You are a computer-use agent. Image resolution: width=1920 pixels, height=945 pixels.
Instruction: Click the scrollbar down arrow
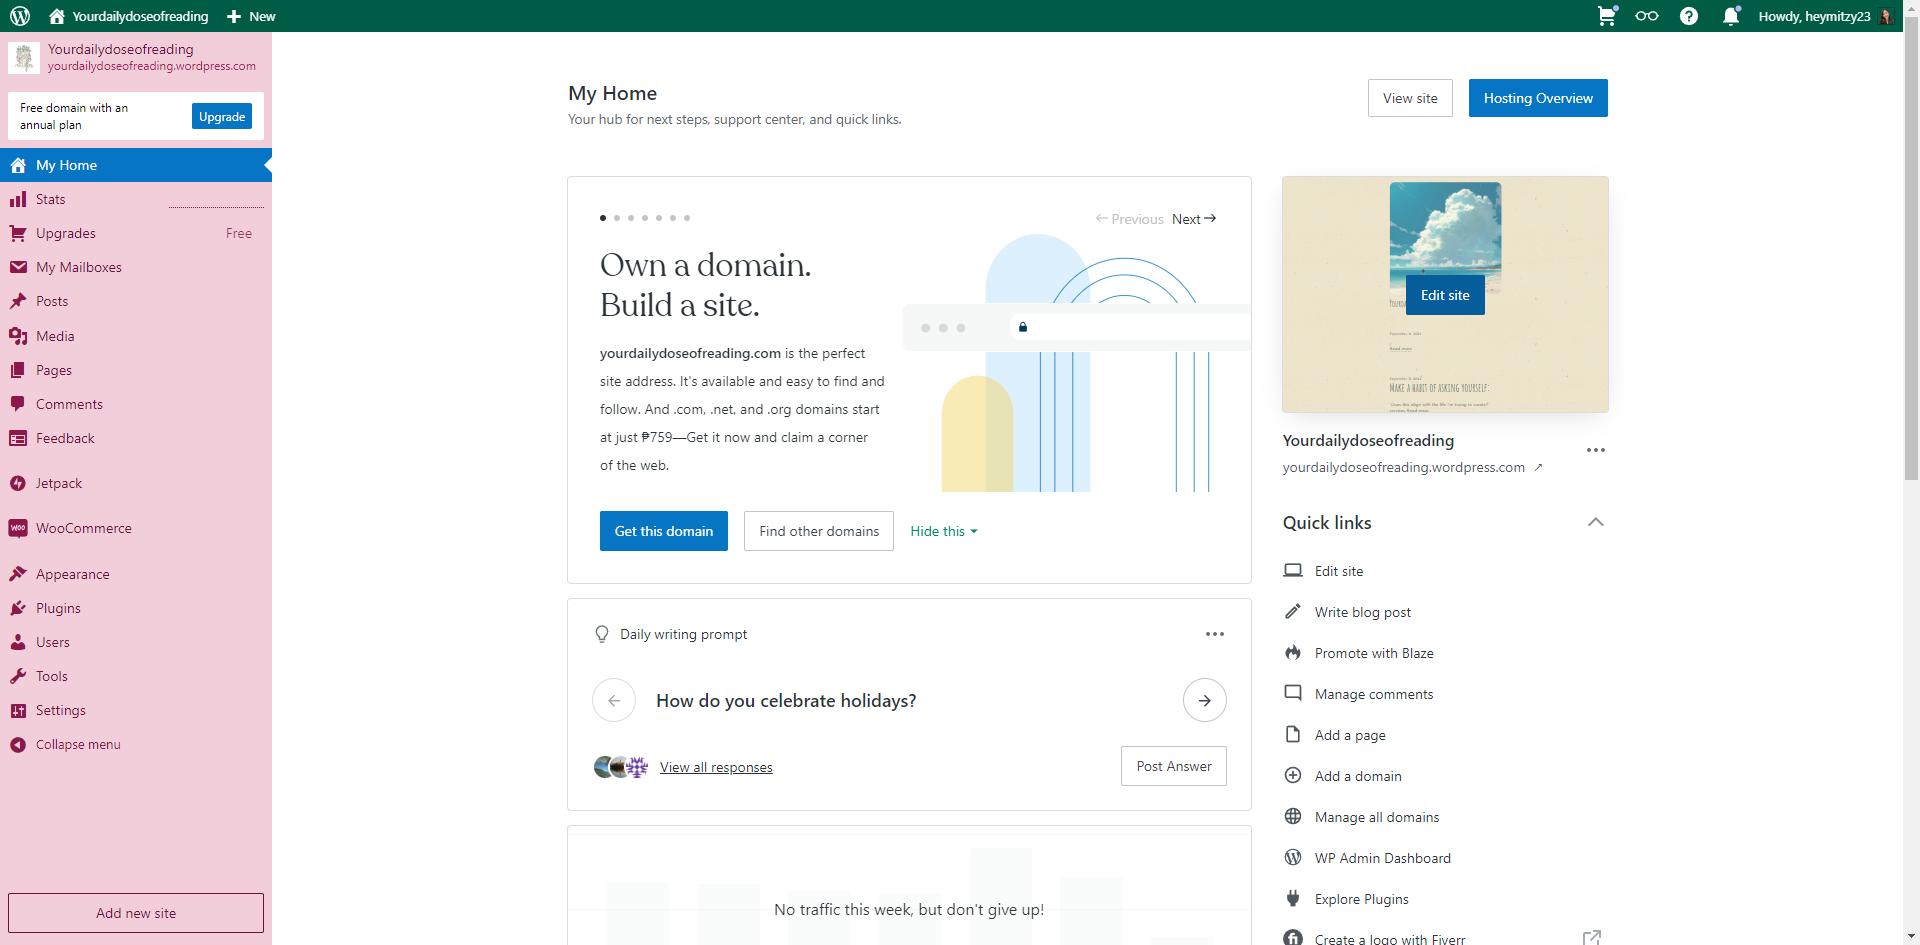point(1911,937)
